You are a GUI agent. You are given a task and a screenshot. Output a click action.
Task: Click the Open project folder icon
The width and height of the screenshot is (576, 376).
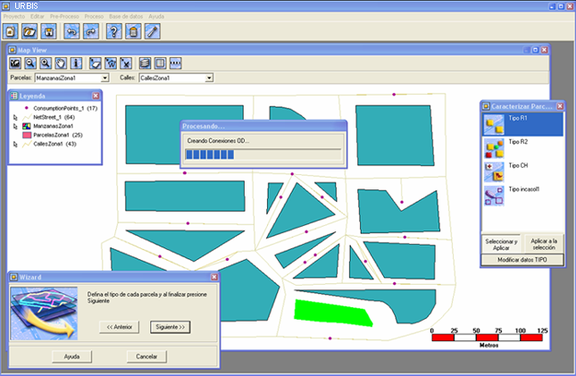coord(30,32)
